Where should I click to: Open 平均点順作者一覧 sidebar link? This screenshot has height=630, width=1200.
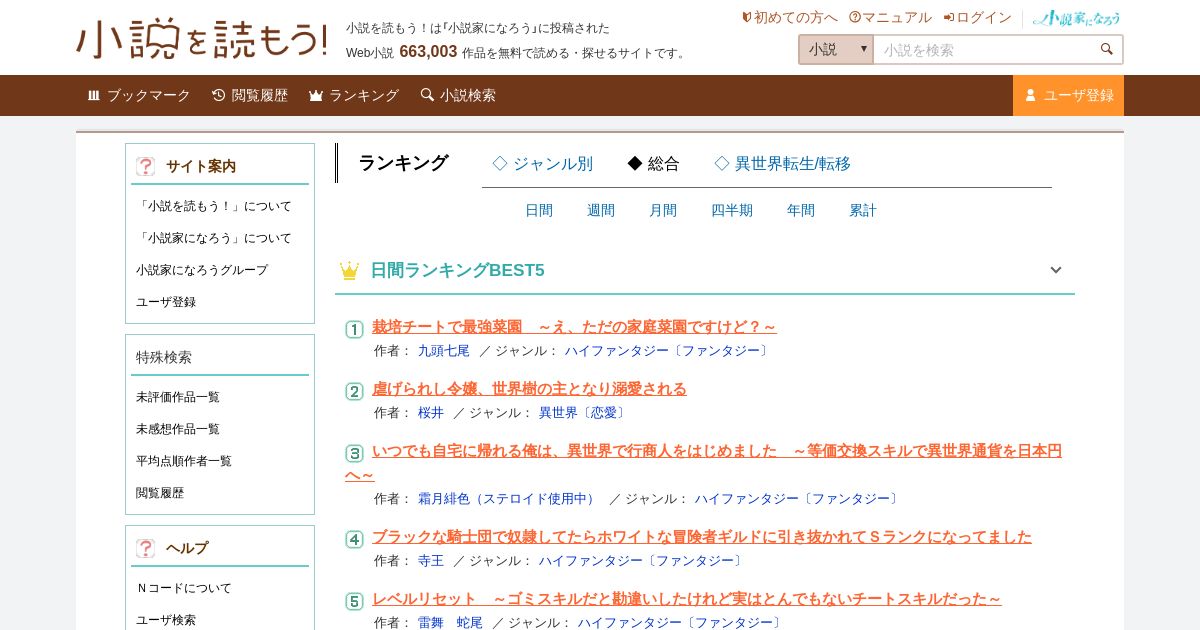click(x=184, y=461)
